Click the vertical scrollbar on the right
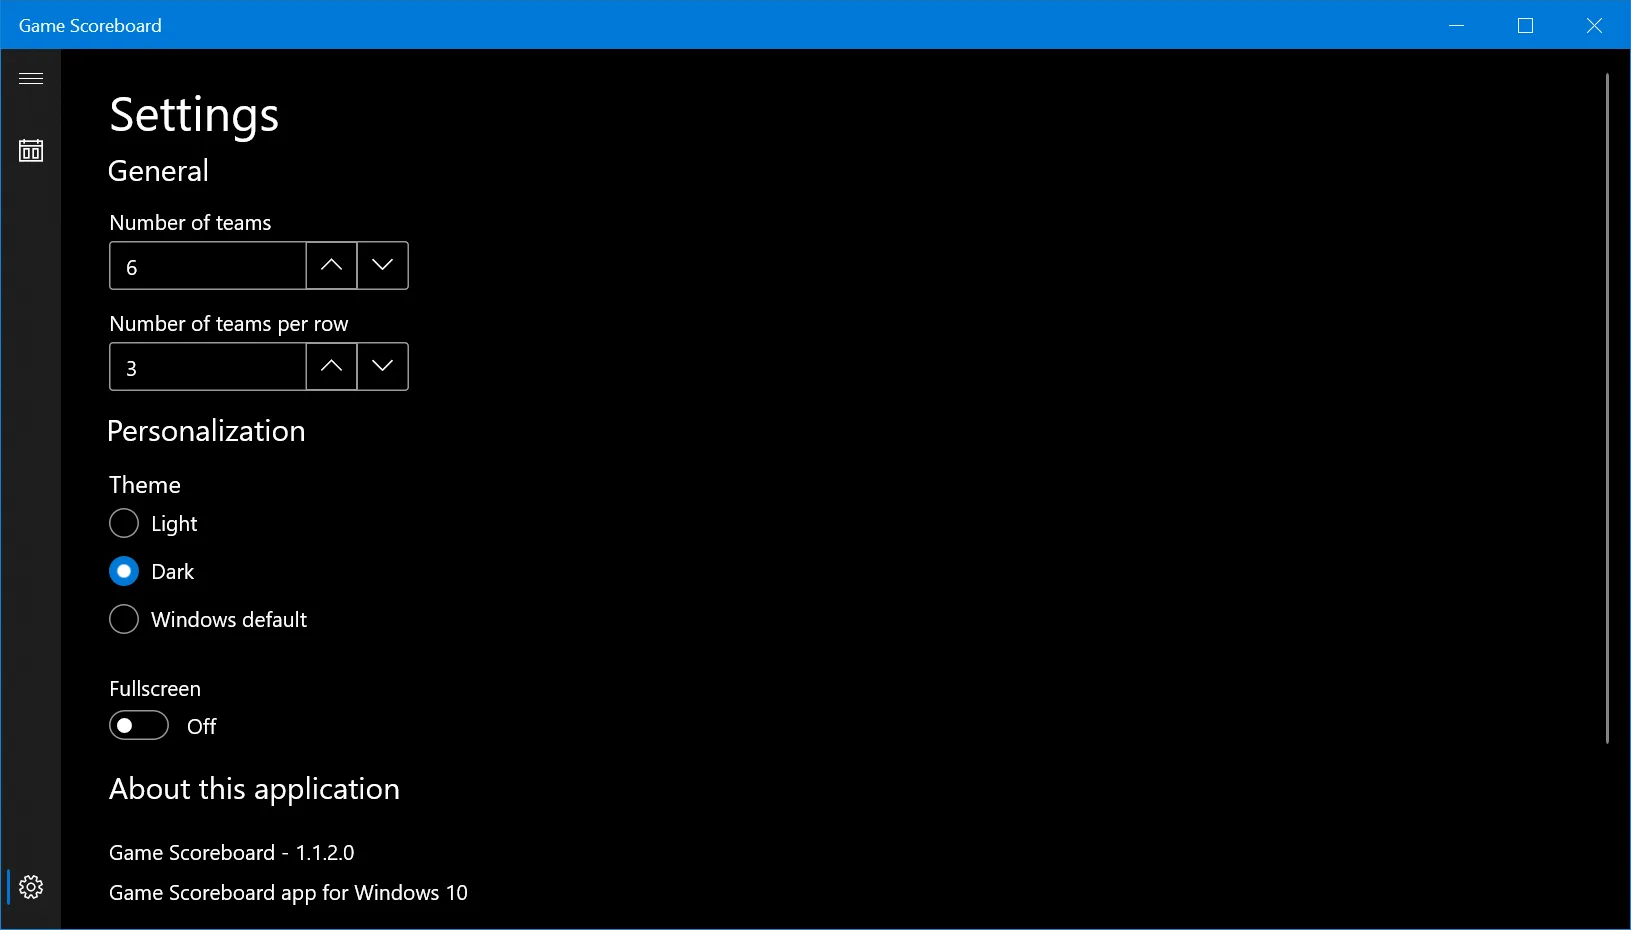The image size is (1631, 930). click(x=1607, y=408)
